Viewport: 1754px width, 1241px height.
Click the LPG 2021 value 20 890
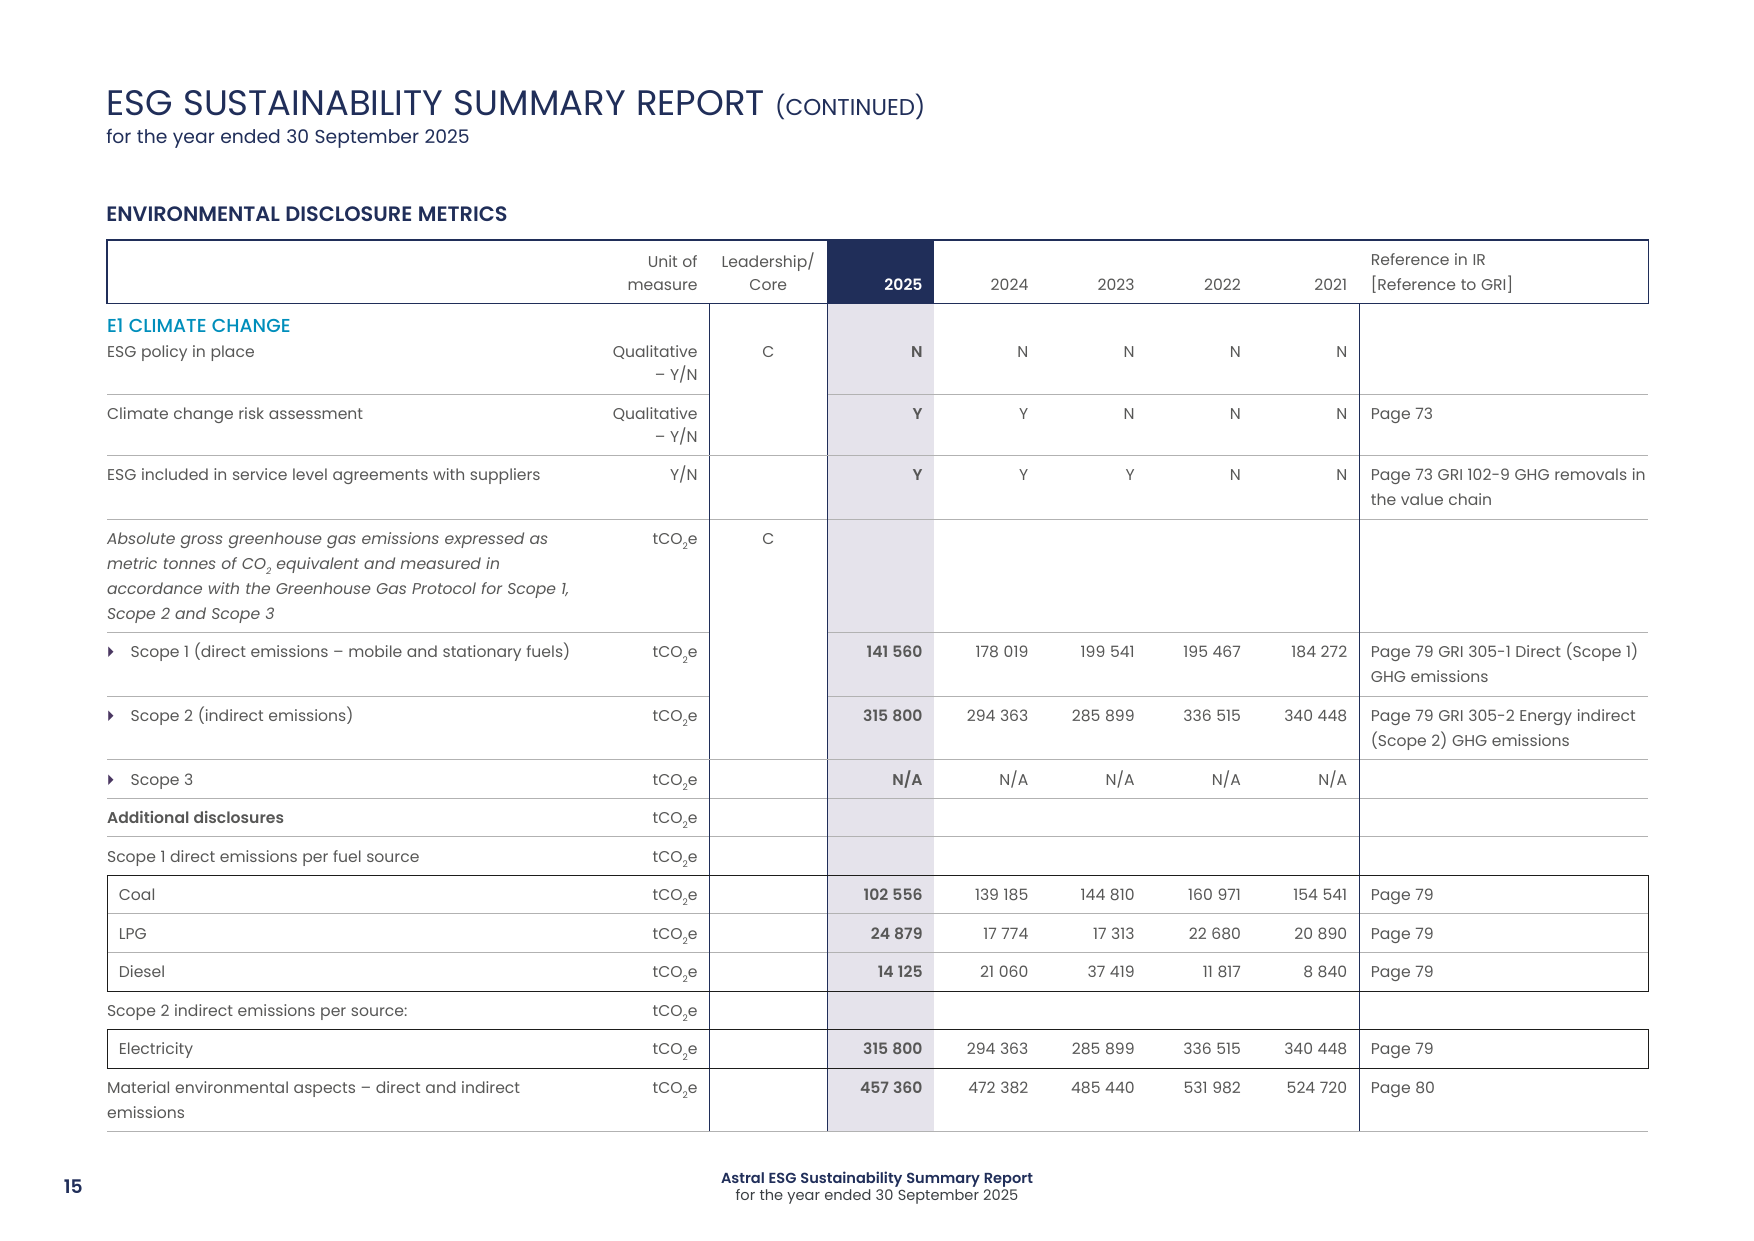(1320, 934)
